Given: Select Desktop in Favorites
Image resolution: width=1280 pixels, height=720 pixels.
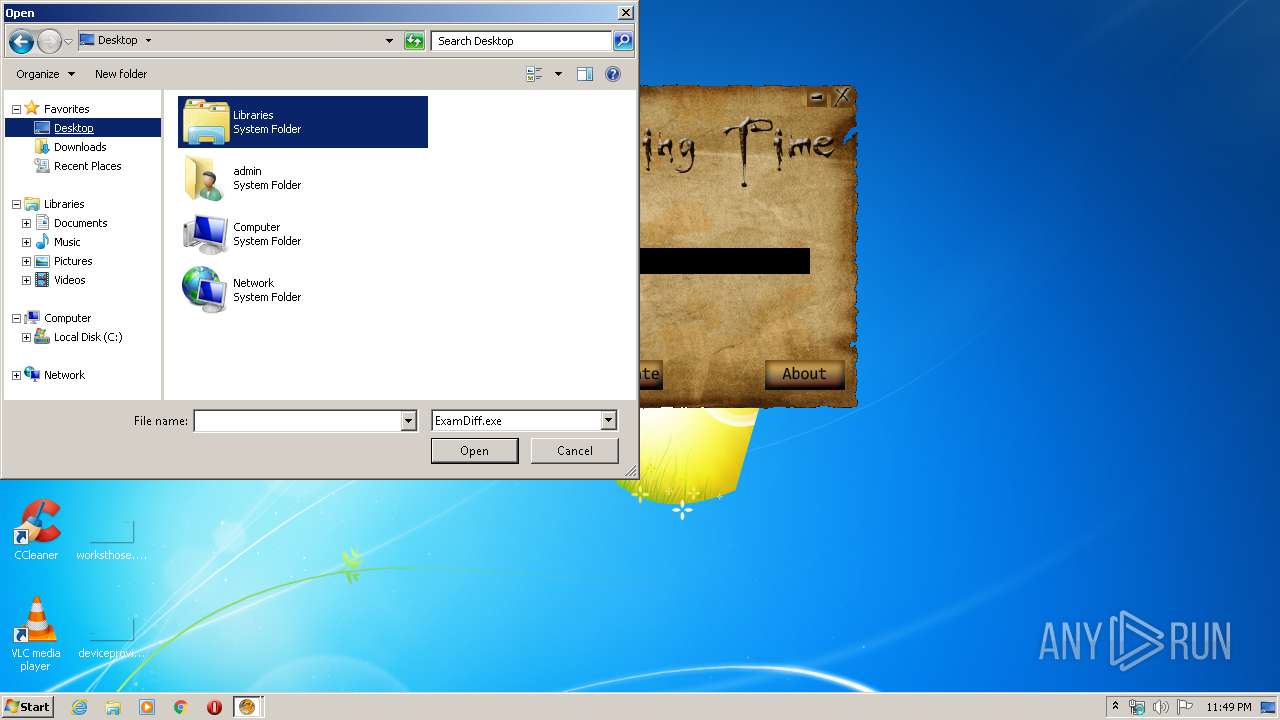Looking at the screenshot, I should 74,128.
